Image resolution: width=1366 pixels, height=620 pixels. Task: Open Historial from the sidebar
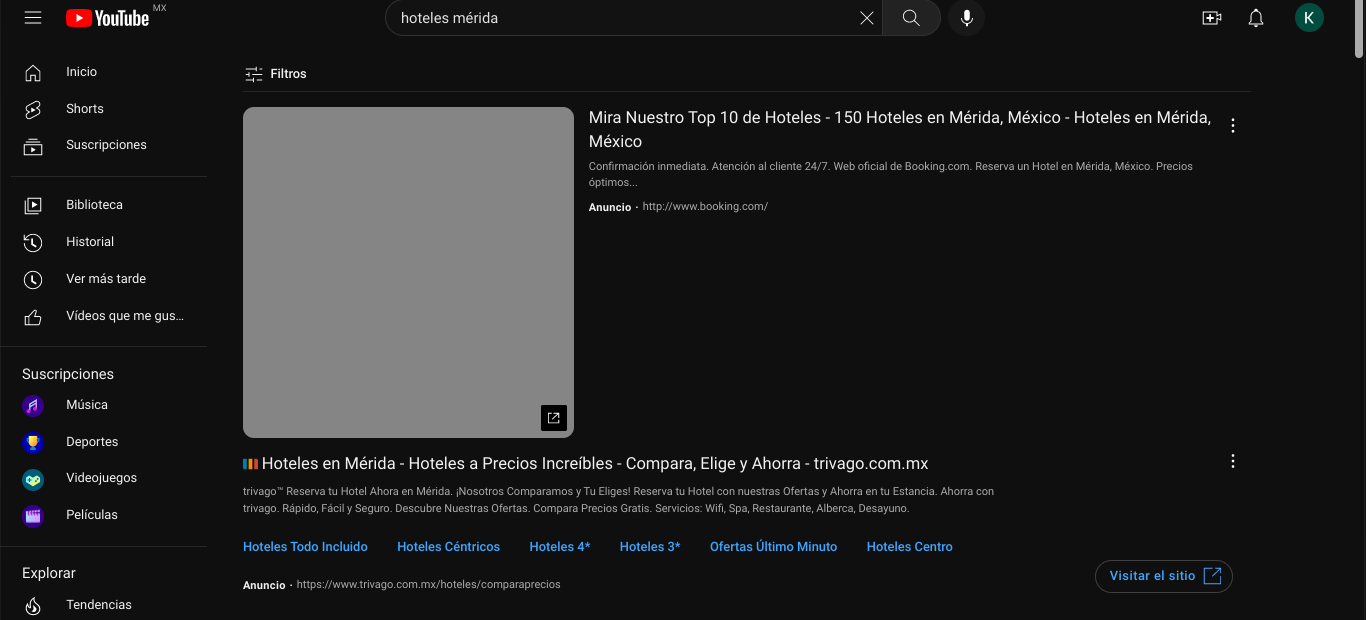click(x=89, y=241)
